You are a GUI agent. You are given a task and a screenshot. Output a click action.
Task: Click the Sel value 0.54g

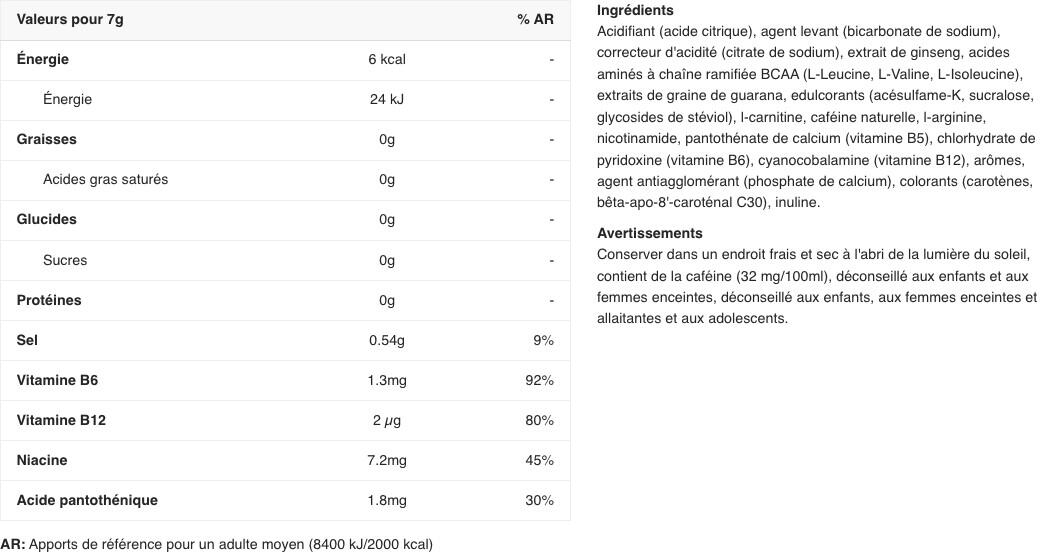[x=387, y=340]
